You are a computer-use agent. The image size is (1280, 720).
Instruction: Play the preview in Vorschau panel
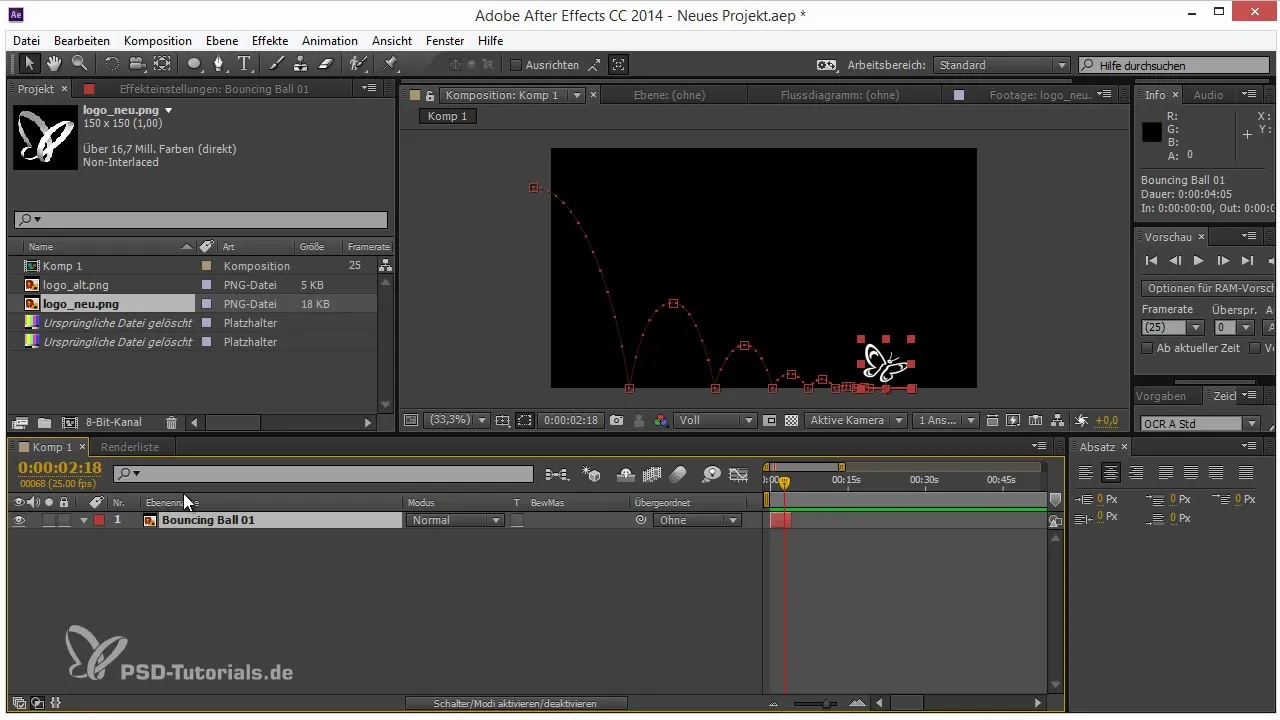[x=1198, y=261]
